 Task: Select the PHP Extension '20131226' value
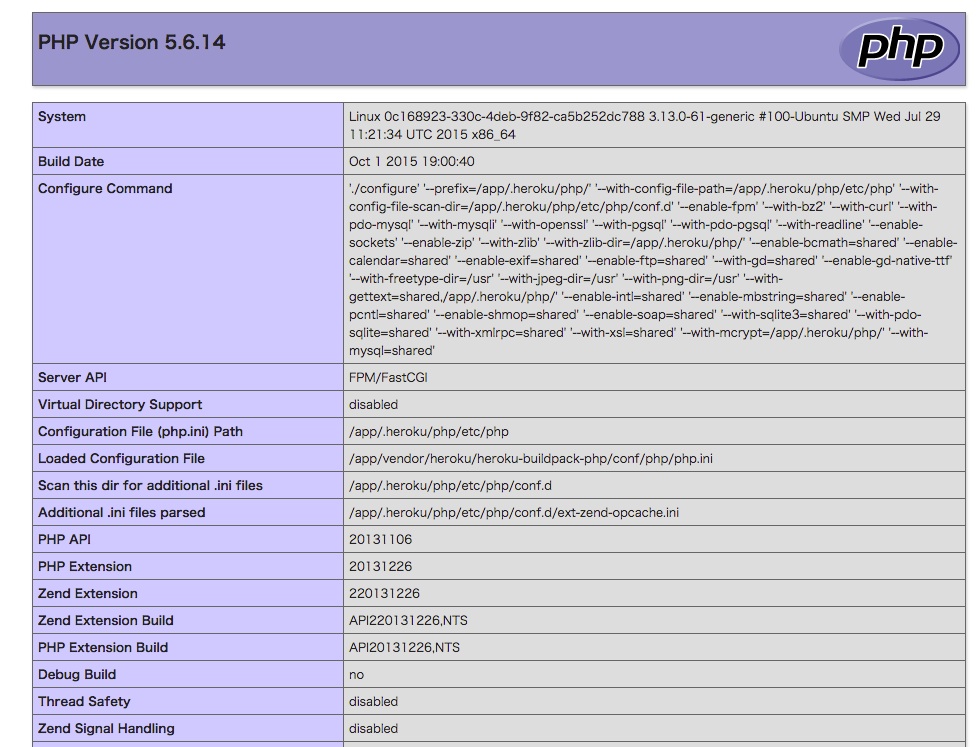click(x=380, y=566)
